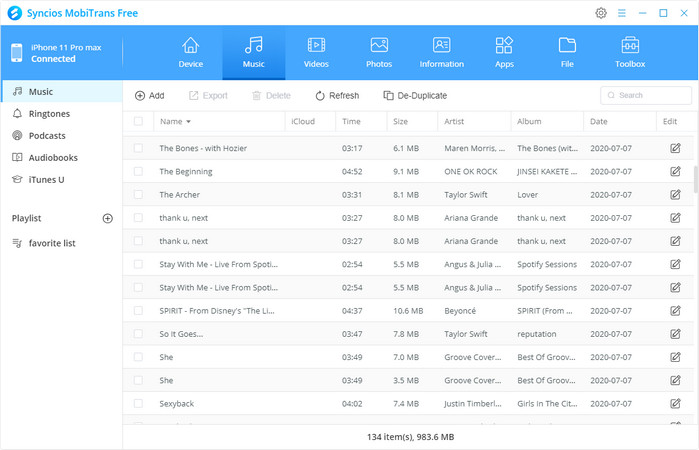Toggle the select-all checkbox in header
699x450 pixels.
pyautogui.click(x=138, y=121)
